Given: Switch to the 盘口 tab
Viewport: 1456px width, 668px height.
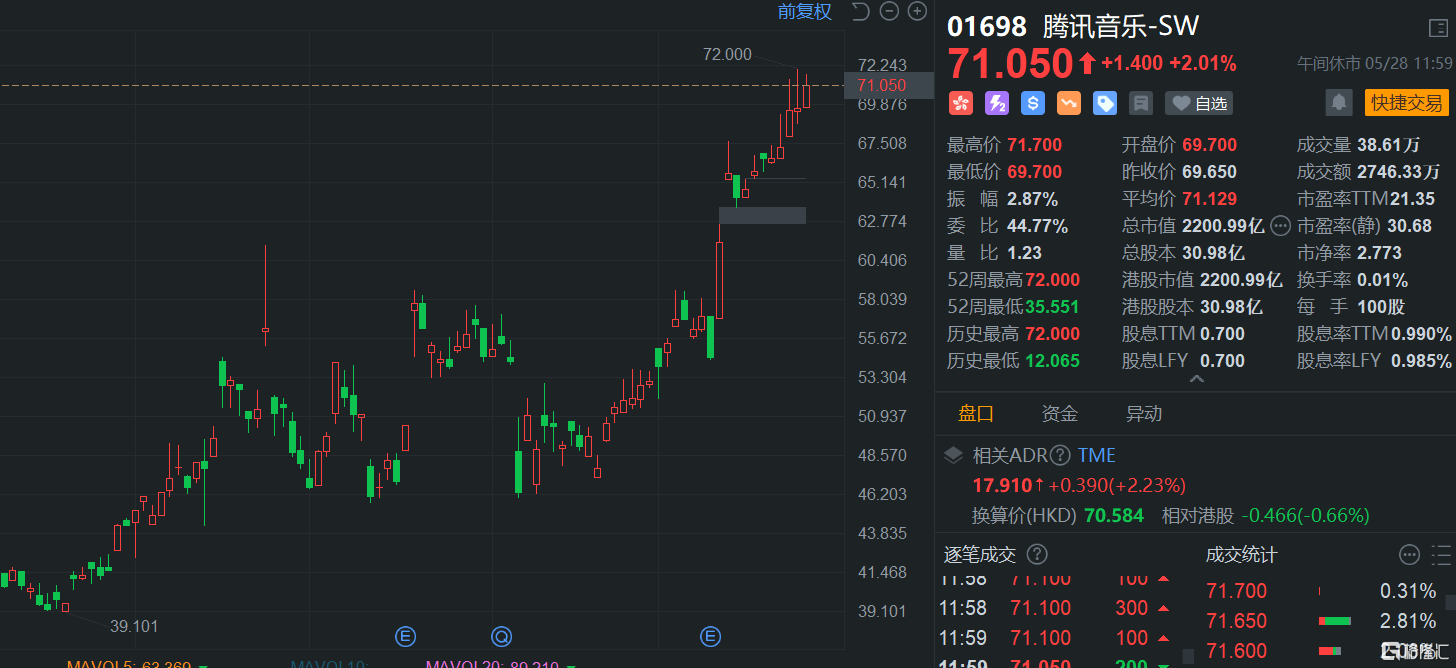Looking at the screenshot, I should [976, 414].
